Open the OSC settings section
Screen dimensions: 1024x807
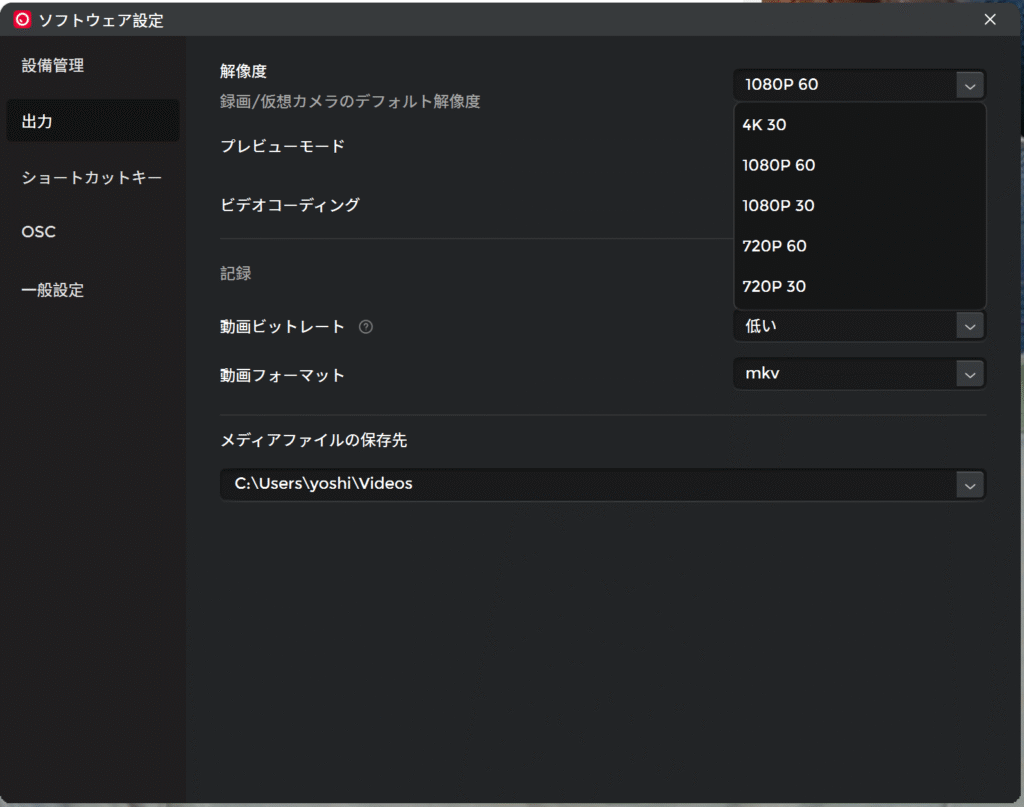[x=39, y=232]
